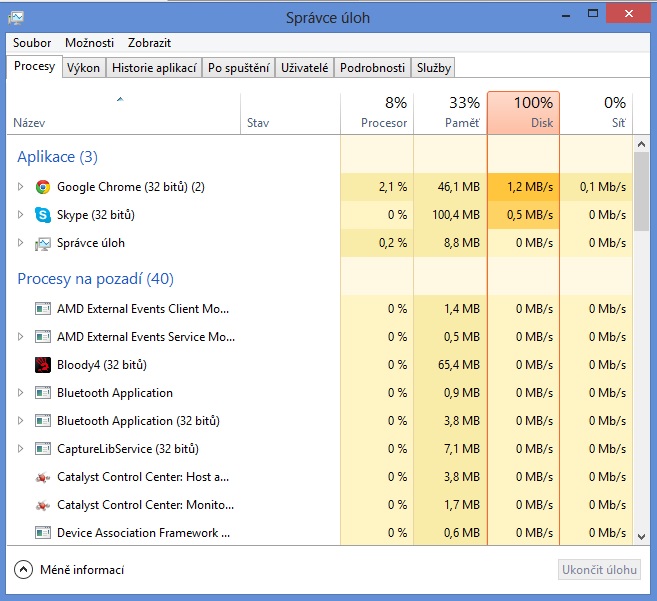Sort by the Stav column header
This screenshot has height=601, width=657.
tap(290, 113)
